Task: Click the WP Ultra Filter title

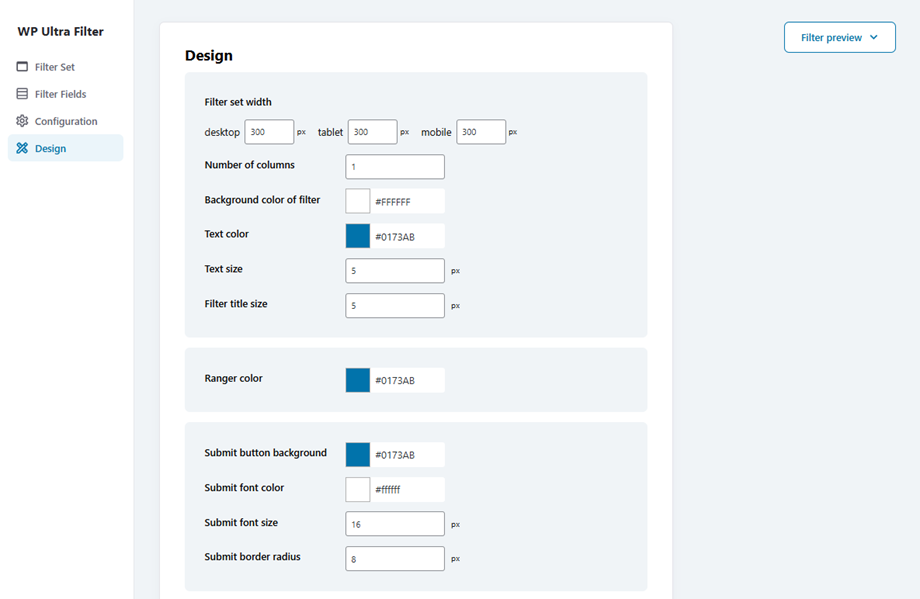Action: (x=60, y=31)
